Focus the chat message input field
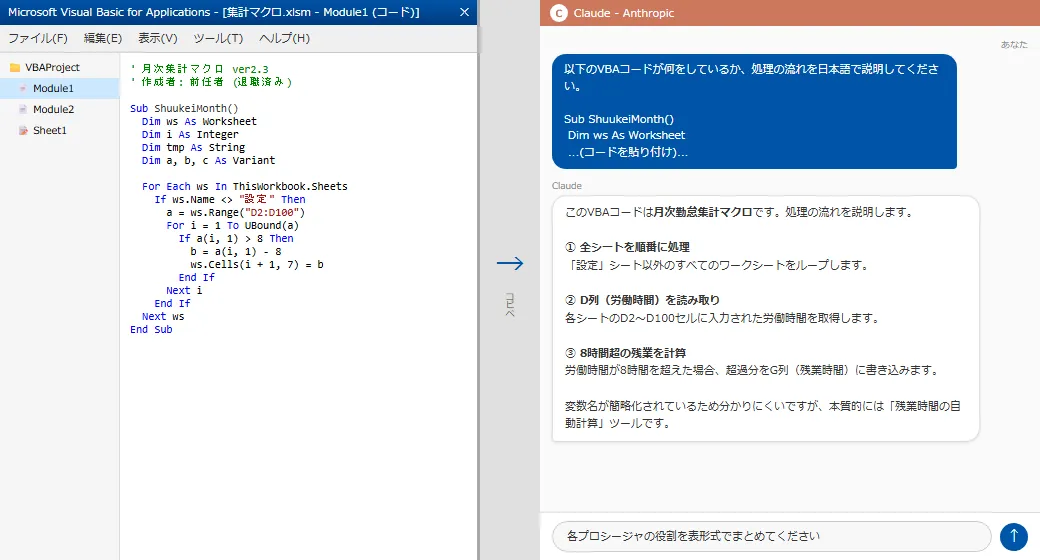1040x560 pixels. 771,536
